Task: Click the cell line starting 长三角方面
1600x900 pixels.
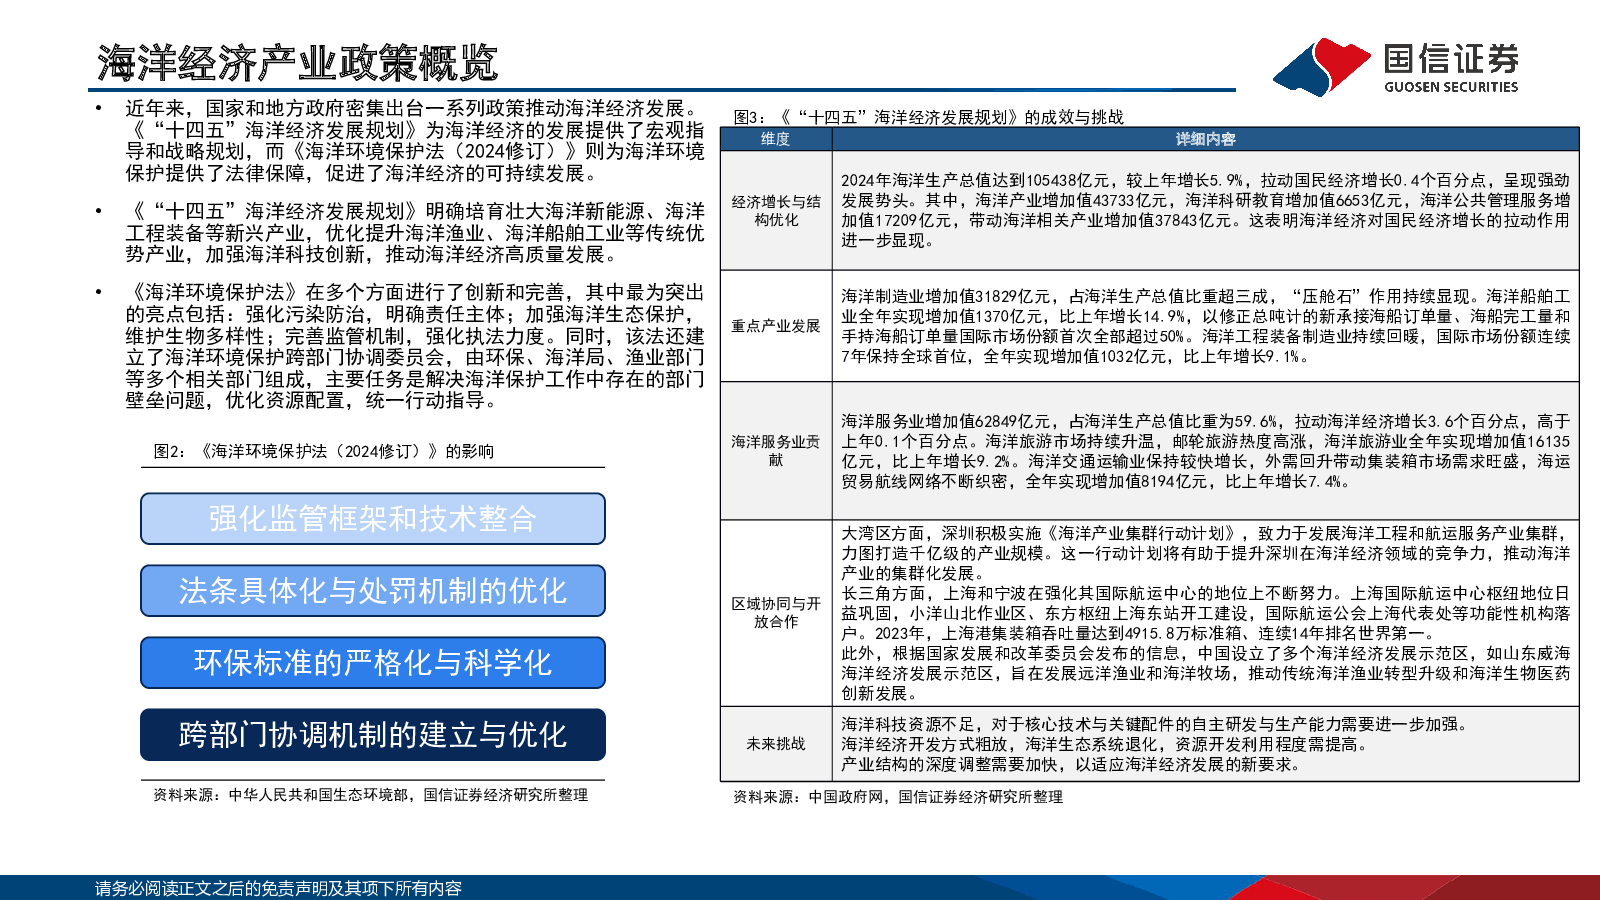Action: (1205, 613)
